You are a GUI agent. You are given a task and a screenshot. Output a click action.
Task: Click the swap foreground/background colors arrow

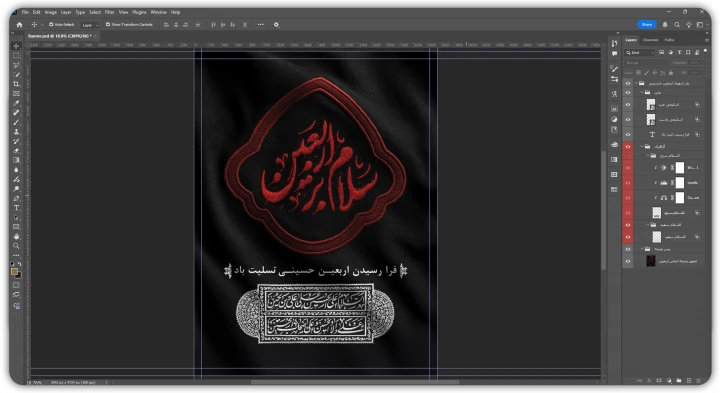point(20,264)
